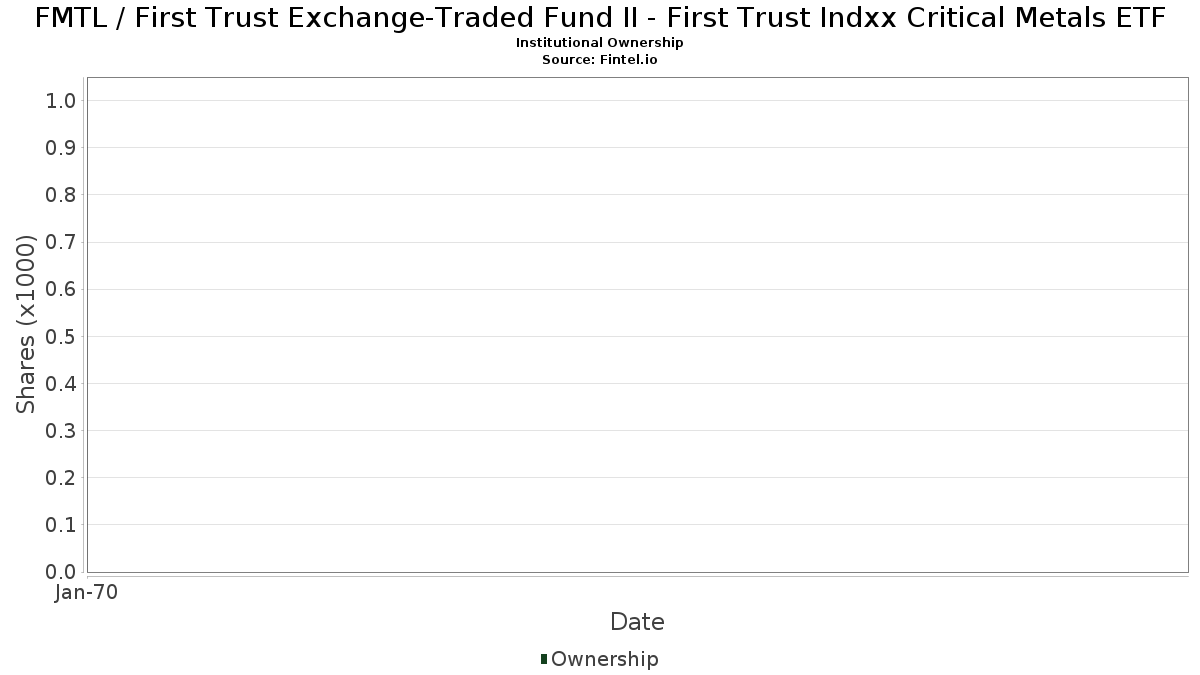Viewport: 1200px width, 675px height.
Task: Click the FMTL chart title text
Action: [600, 17]
